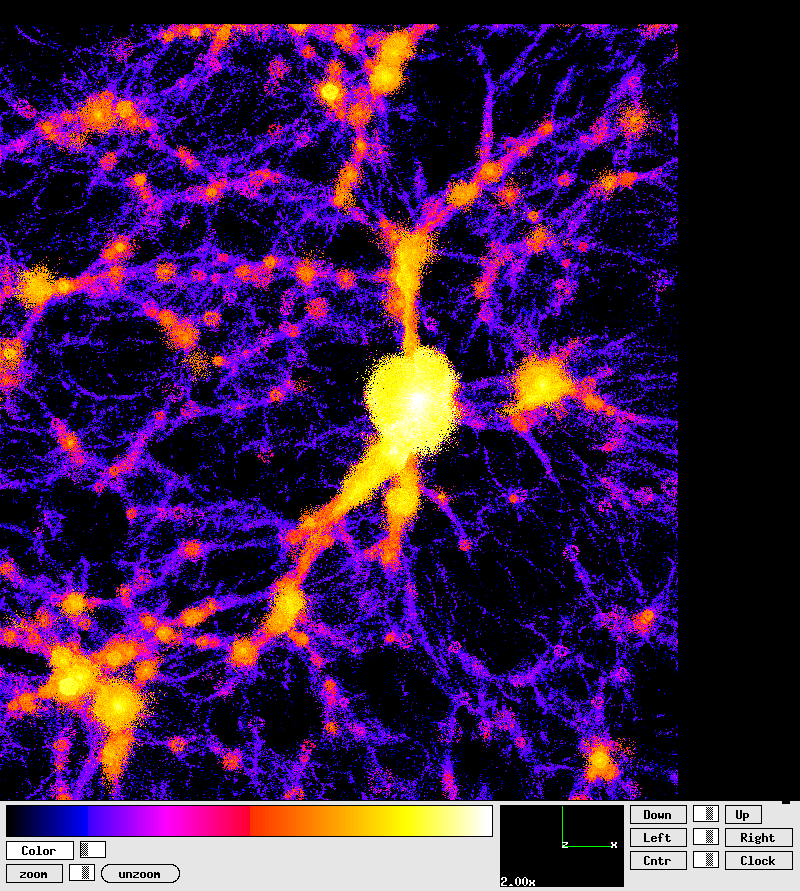This screenshot has height=891, width=800.
Task: Click the unzoom button
Action: tap(140, 874)
